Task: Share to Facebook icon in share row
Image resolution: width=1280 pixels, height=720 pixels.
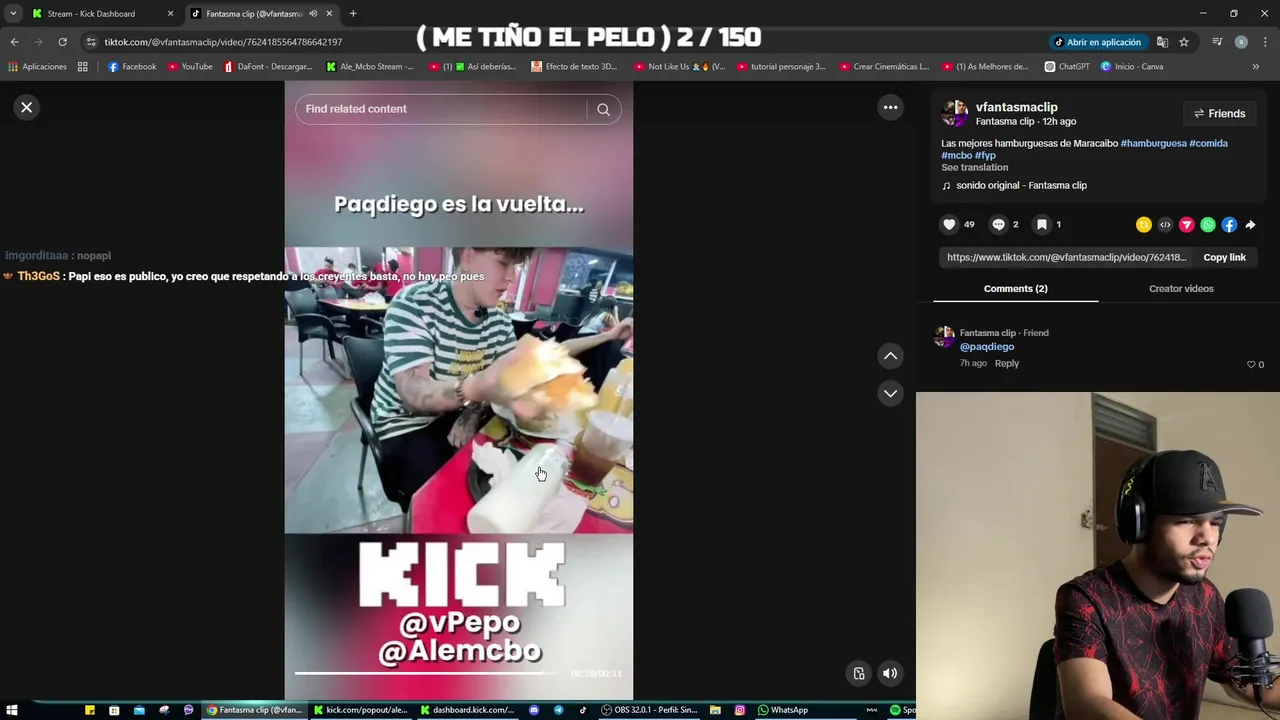Action: [x=1229, y=225]
